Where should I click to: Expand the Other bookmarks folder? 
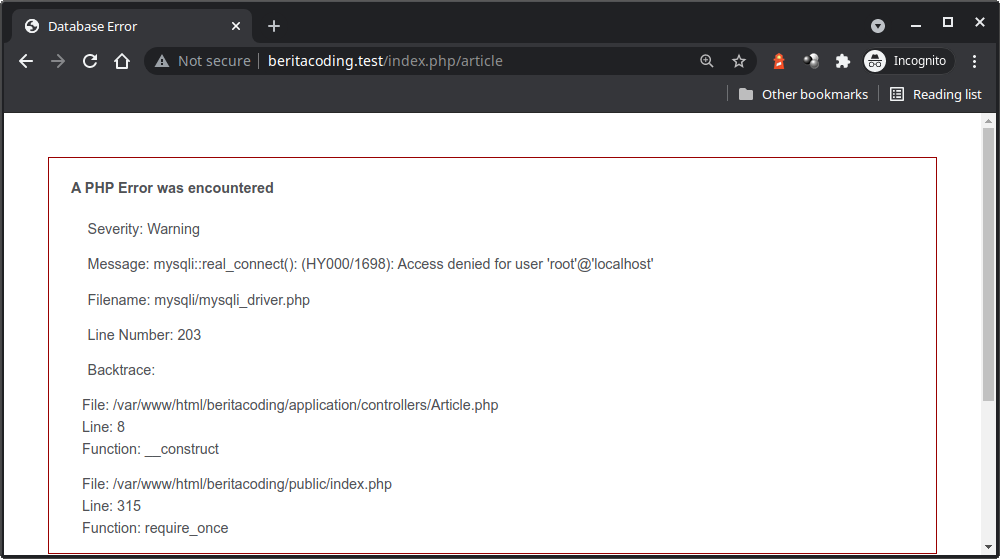tap(803, 94)
